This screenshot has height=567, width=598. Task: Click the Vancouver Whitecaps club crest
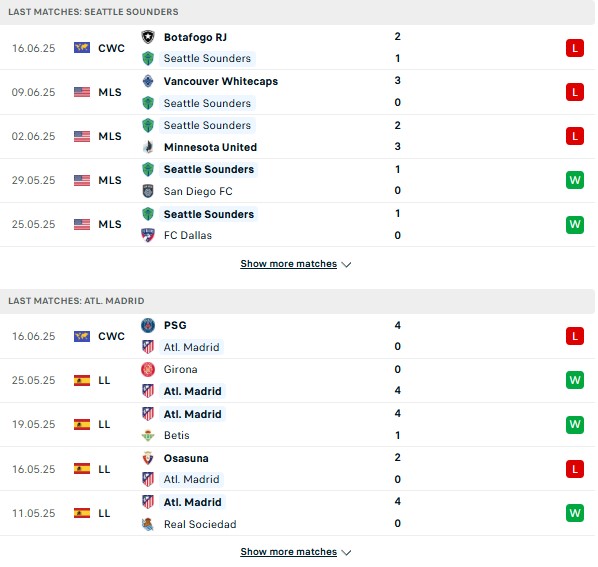148,81
